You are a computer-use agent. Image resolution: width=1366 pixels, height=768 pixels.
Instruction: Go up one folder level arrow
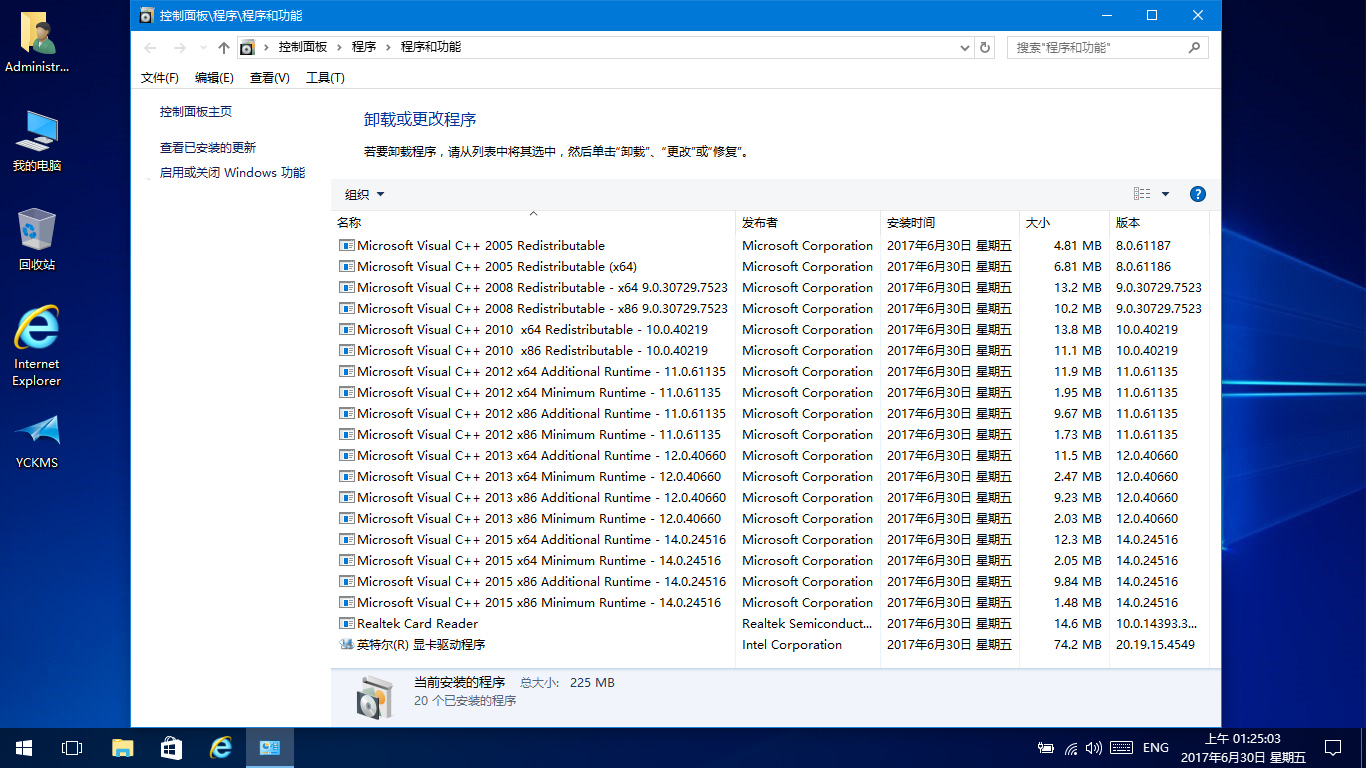[223, 48]
